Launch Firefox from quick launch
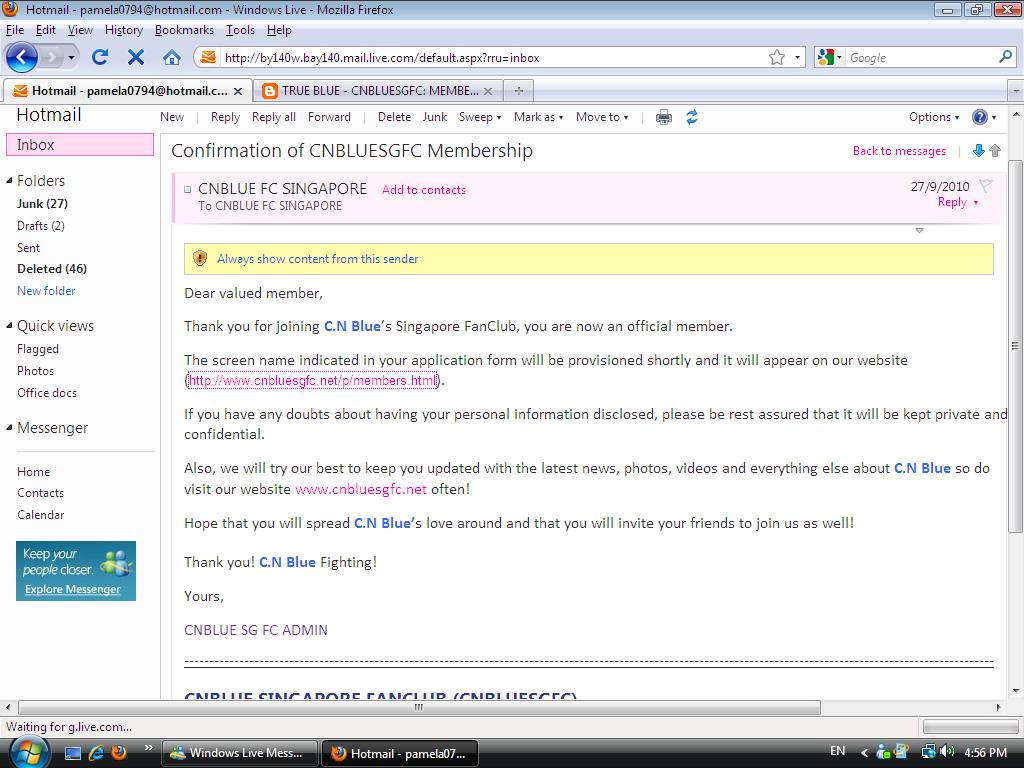Image resolution: width=1024 pixels, height=768 pixels. click(x=119, y=753)
